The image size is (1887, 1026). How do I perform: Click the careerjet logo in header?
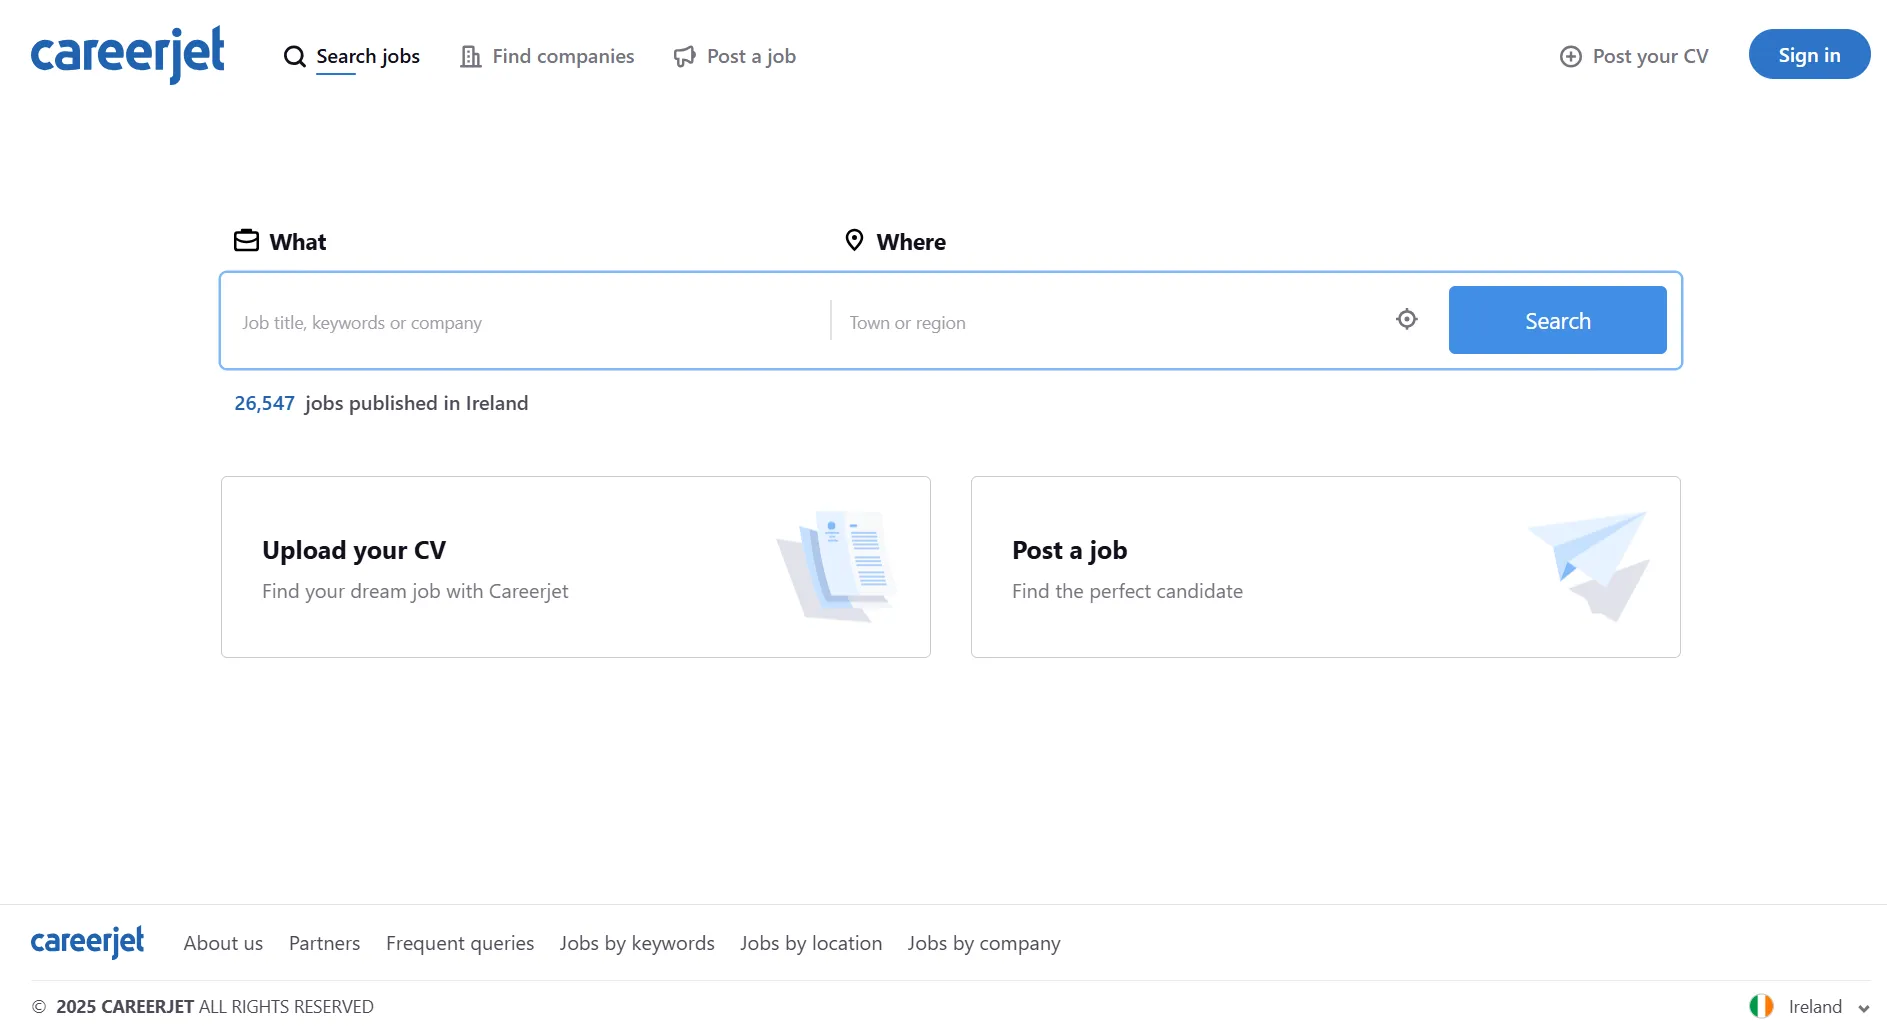point(128,55)
